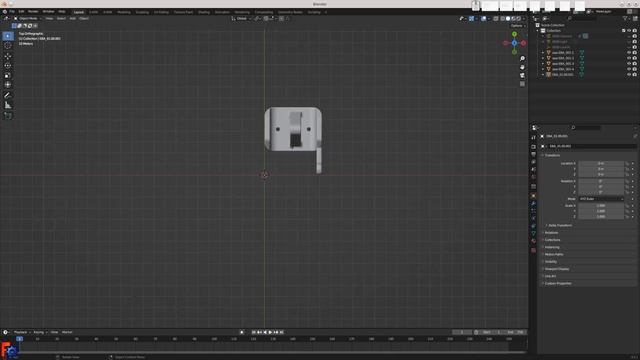Viewport: 640px width, 360px height.
Task: Select the Rotate tool
Action: 8,65
